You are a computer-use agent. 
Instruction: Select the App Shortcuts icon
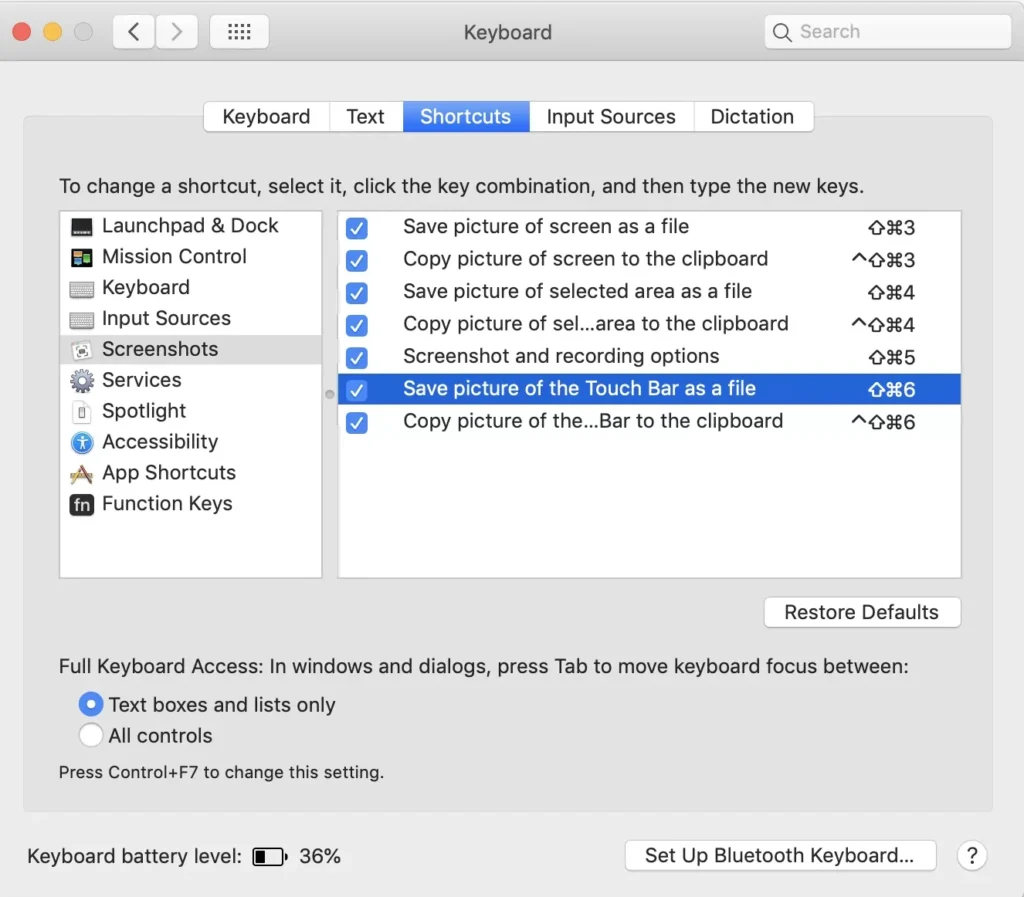click(82, 473)
